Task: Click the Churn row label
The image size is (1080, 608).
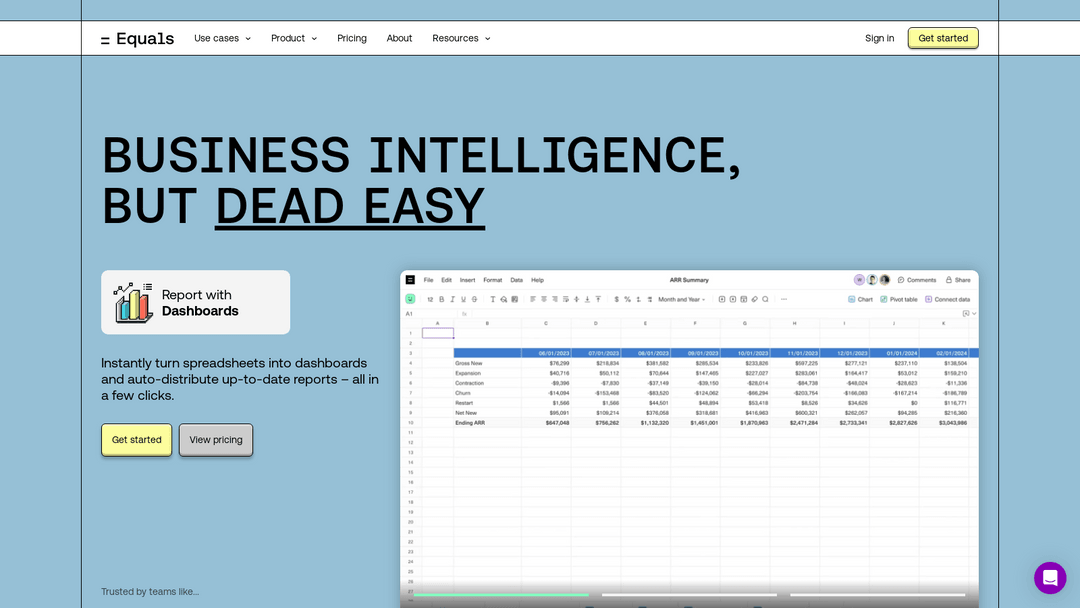Action: 463,393
